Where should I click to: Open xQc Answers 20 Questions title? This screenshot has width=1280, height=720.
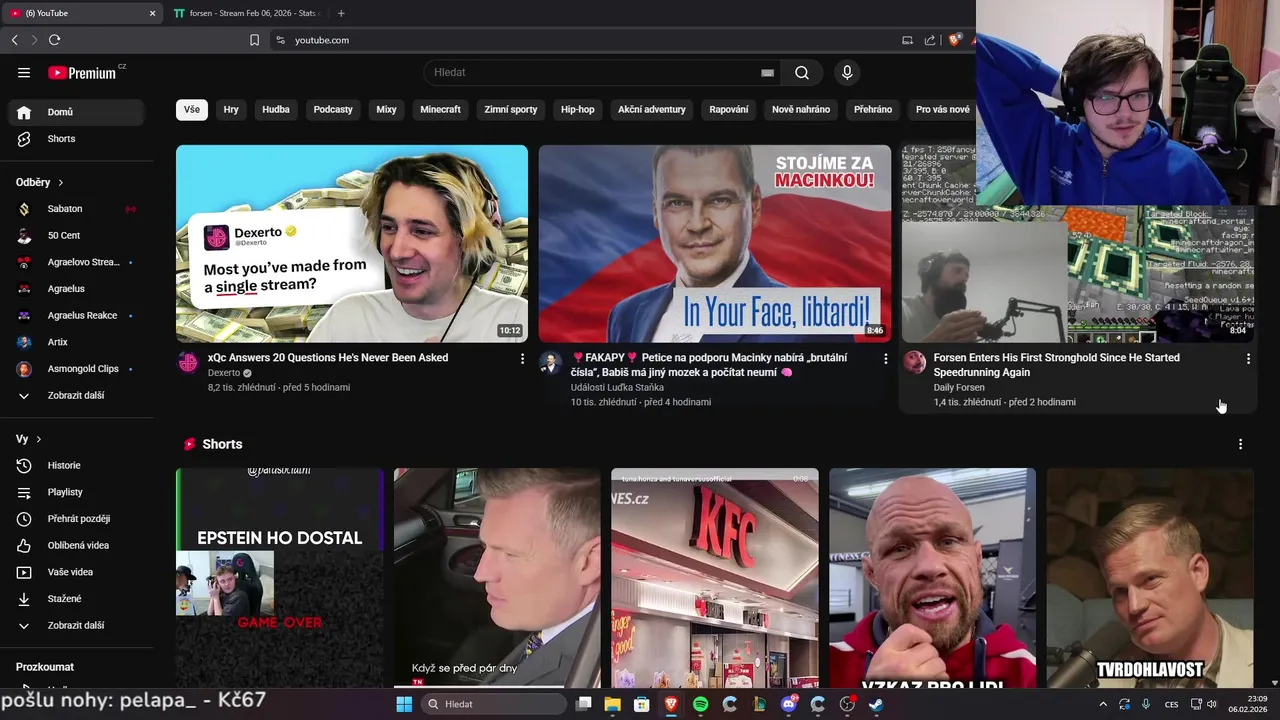328,358
